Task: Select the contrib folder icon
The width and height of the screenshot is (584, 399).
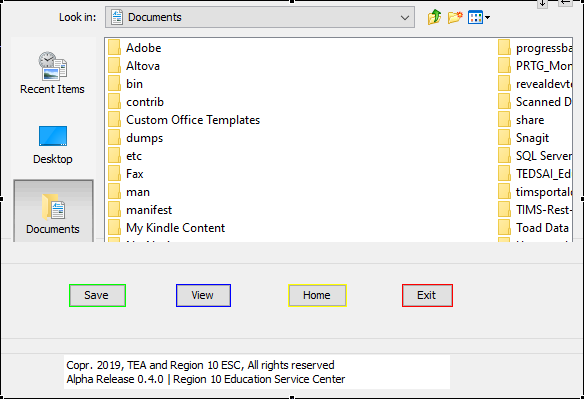Action: click(114, 102)
